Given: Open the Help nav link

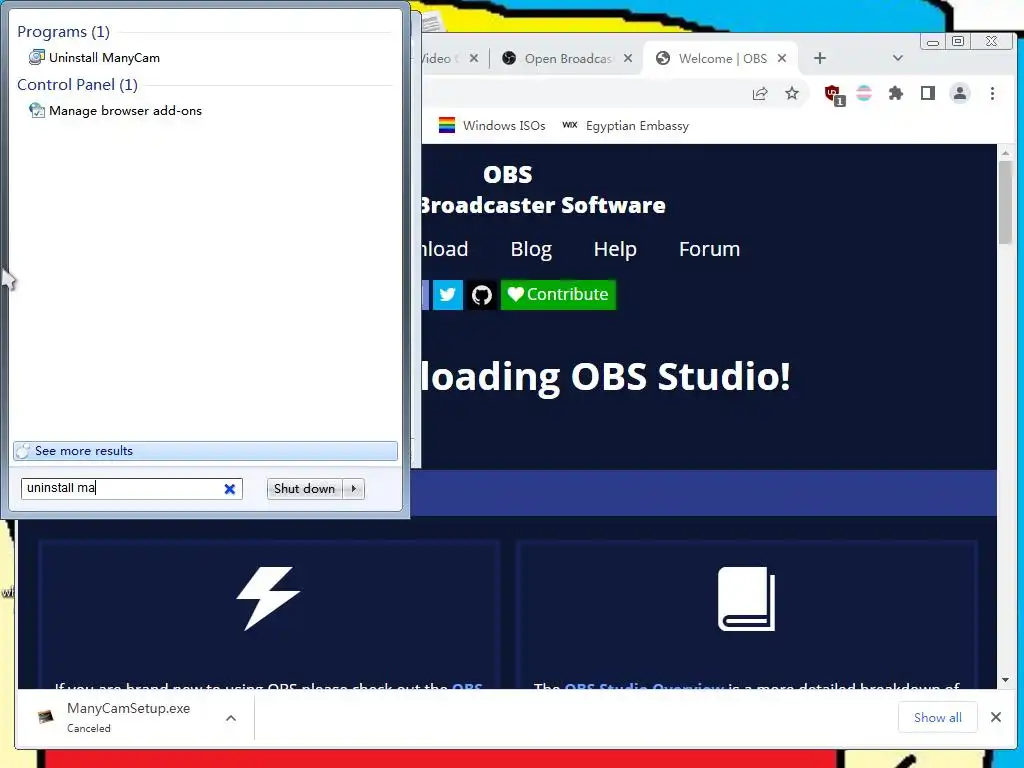Looking at the screenshot, I should coord(615,249).
